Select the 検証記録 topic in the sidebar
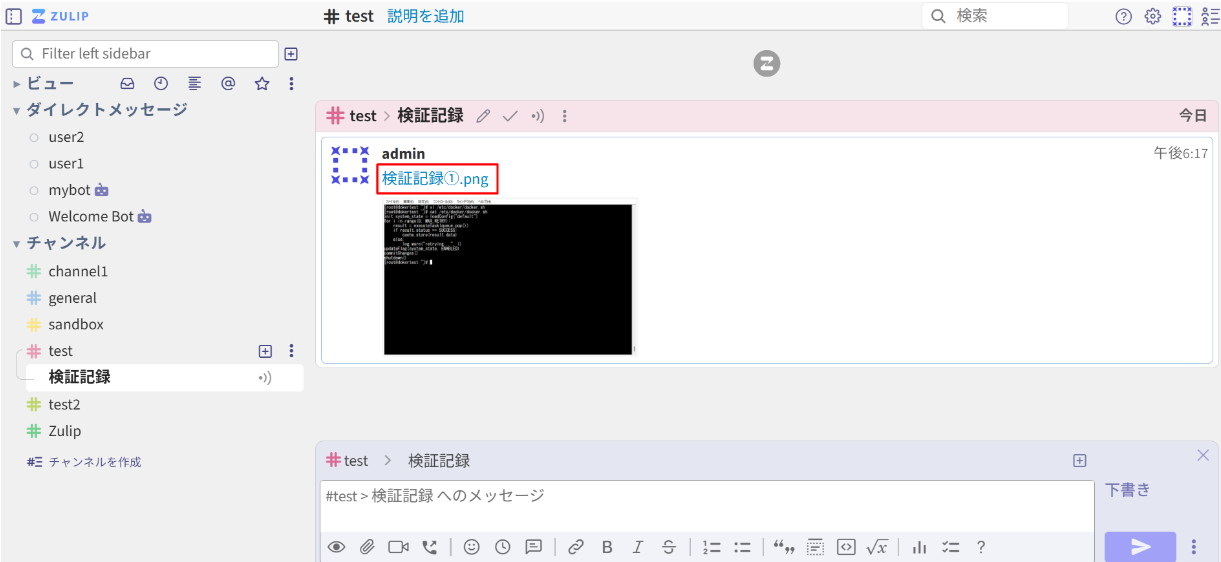Screen dimensions: 1221x562 pos(80,377)
